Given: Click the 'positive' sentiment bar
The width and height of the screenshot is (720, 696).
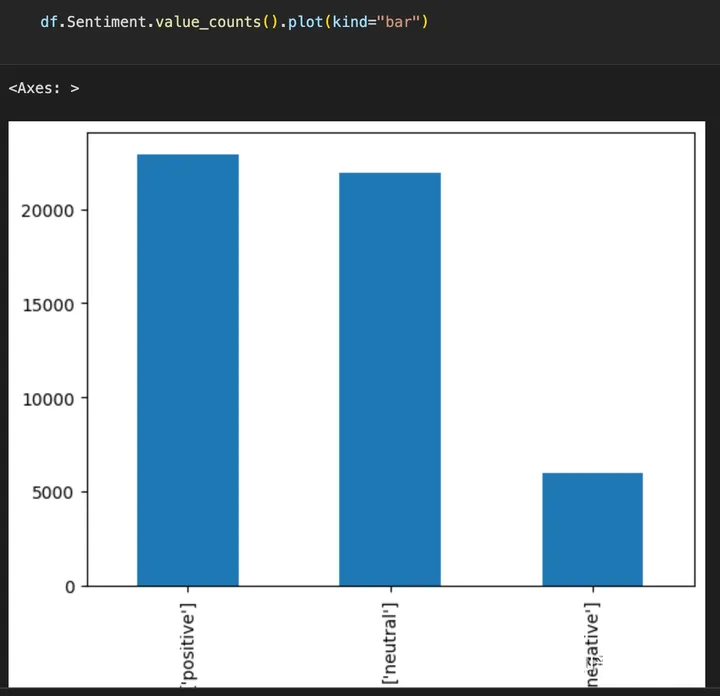Looking at the screenshot, I should tap(188, 370).
